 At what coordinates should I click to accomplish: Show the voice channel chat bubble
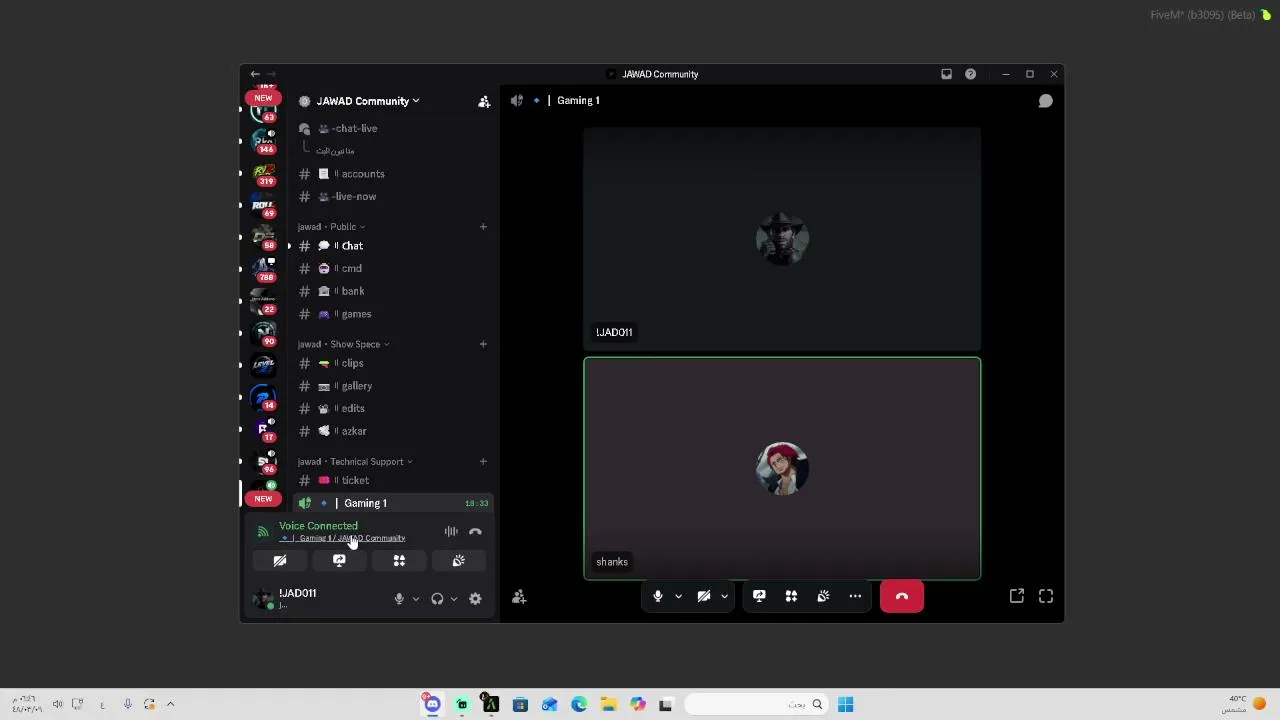[1045, 101]
